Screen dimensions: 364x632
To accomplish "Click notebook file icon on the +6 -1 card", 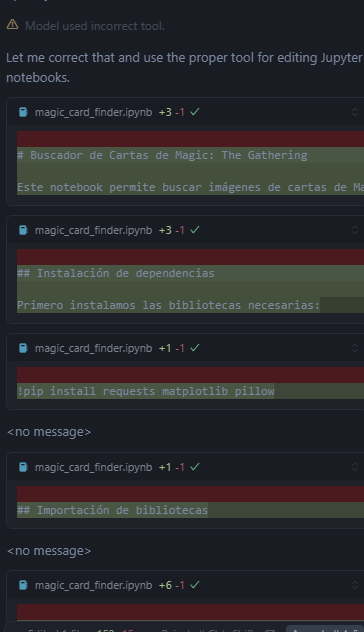I will (x=23, y=585).
